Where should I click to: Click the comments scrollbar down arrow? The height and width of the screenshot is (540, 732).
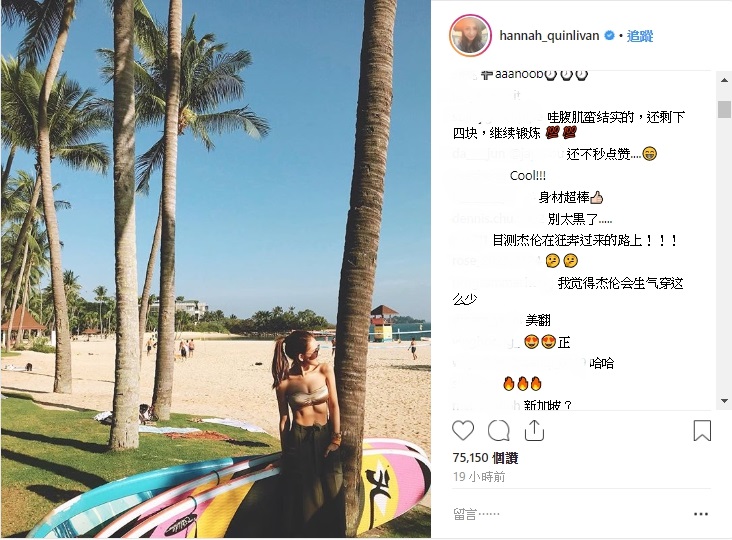click(x=724, y=401)
